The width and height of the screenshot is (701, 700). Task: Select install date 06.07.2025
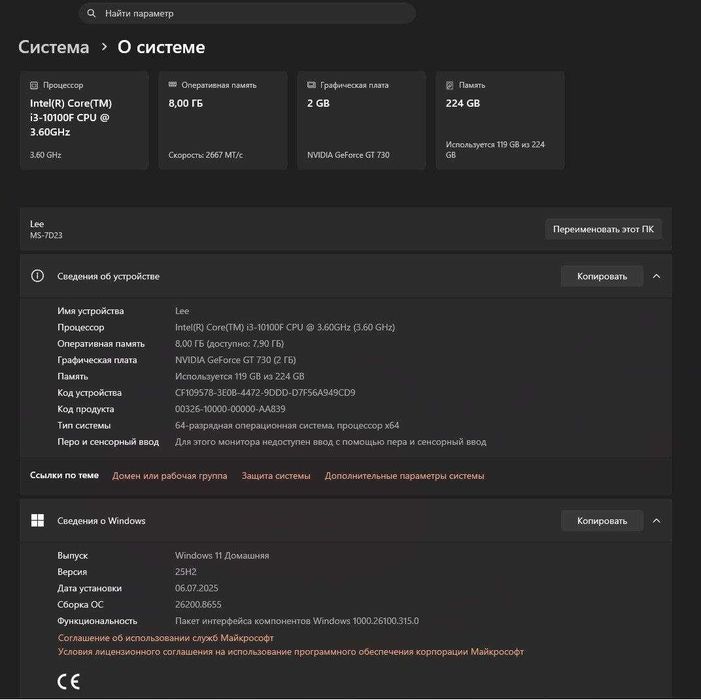tap(196, 588)
